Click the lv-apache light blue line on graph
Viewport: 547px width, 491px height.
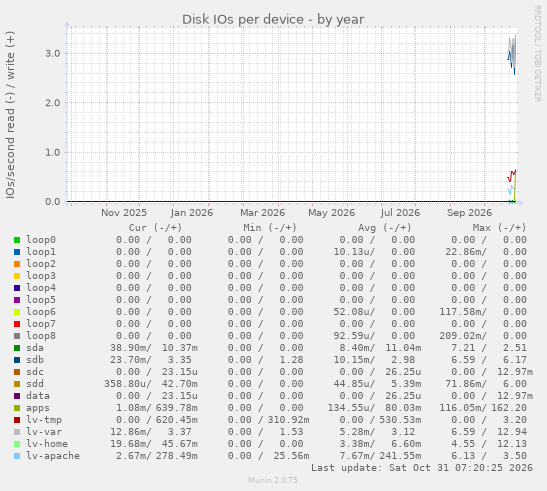[511, 190]
